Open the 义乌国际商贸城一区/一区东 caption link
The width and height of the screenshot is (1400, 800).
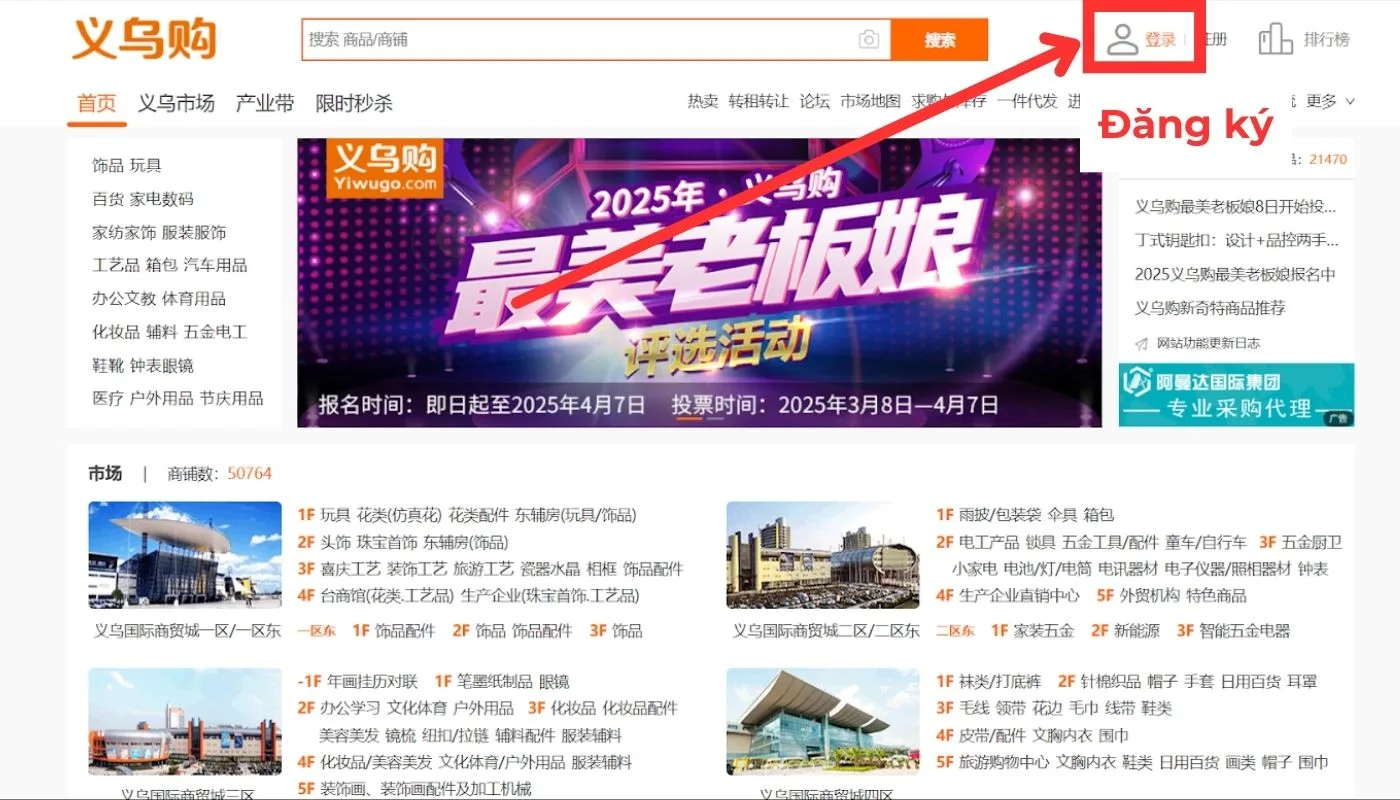point(187,631)
